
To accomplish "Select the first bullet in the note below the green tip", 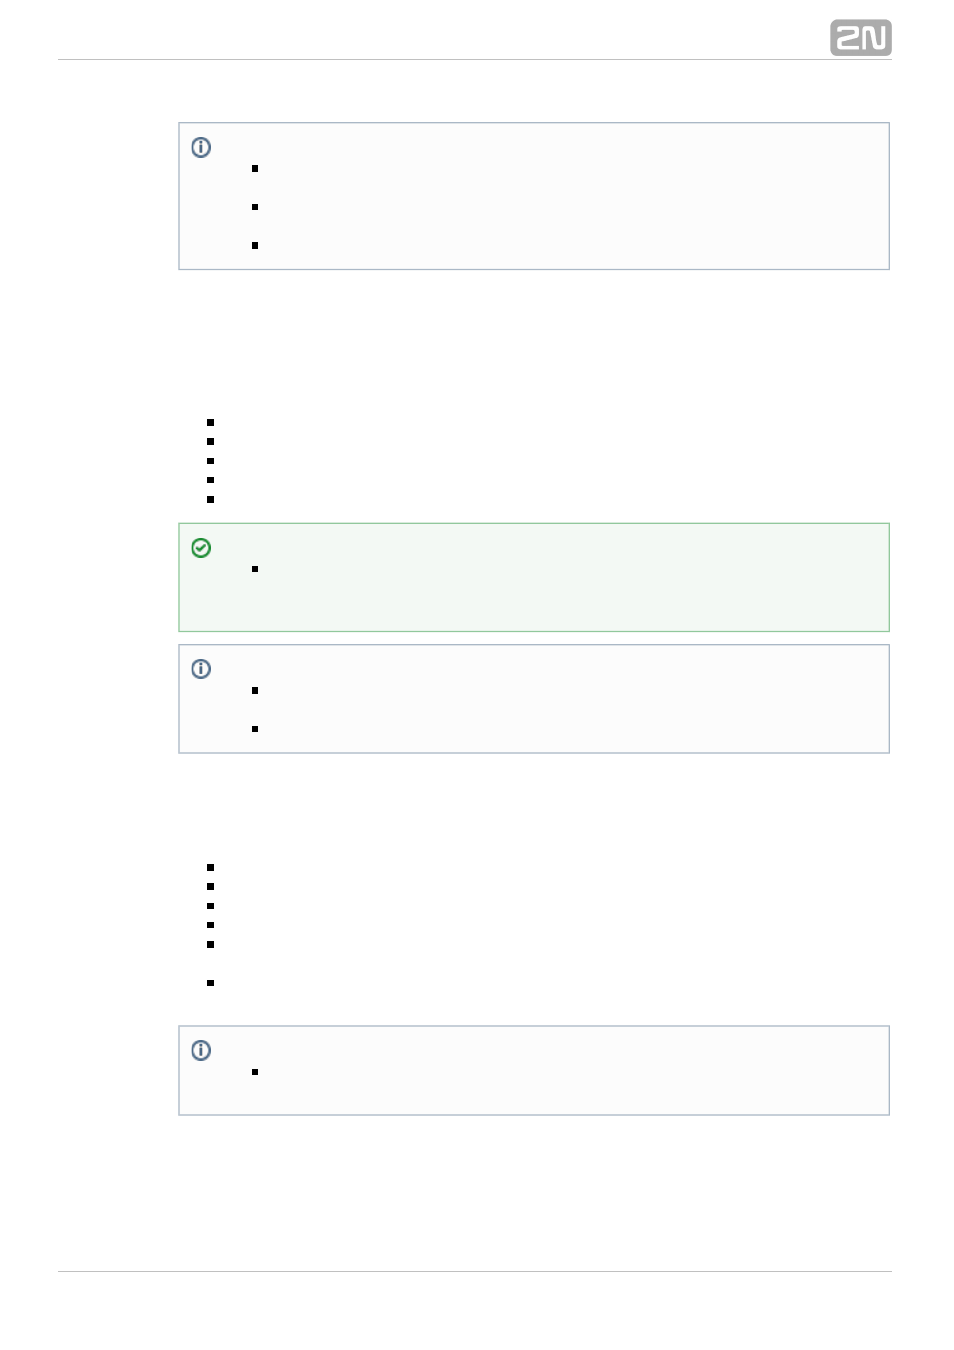I will coord(255,690).
